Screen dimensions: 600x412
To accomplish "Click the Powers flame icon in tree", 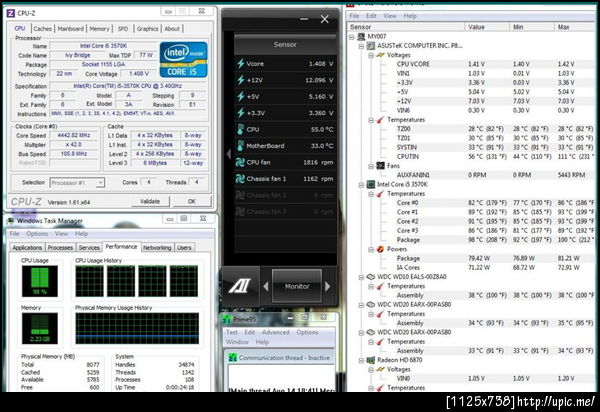I will pos(380,249).
